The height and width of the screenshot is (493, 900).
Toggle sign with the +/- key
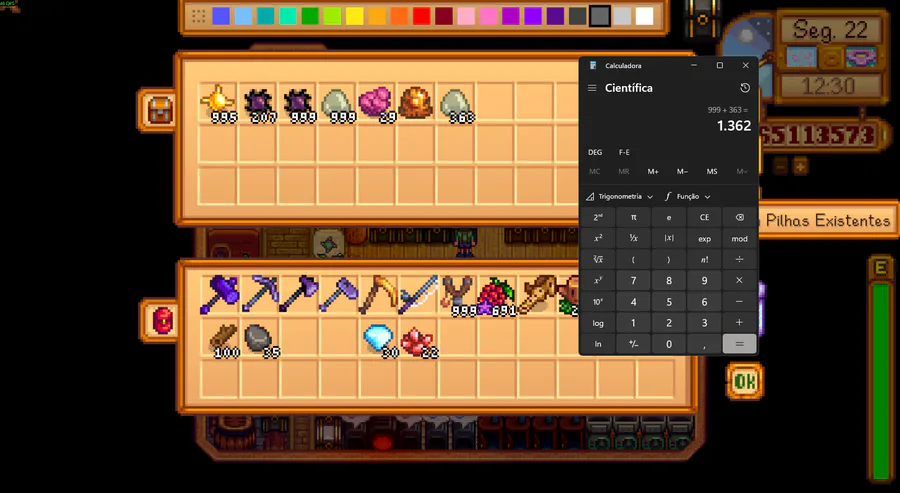pyautogui.click(x=633, y=344)
